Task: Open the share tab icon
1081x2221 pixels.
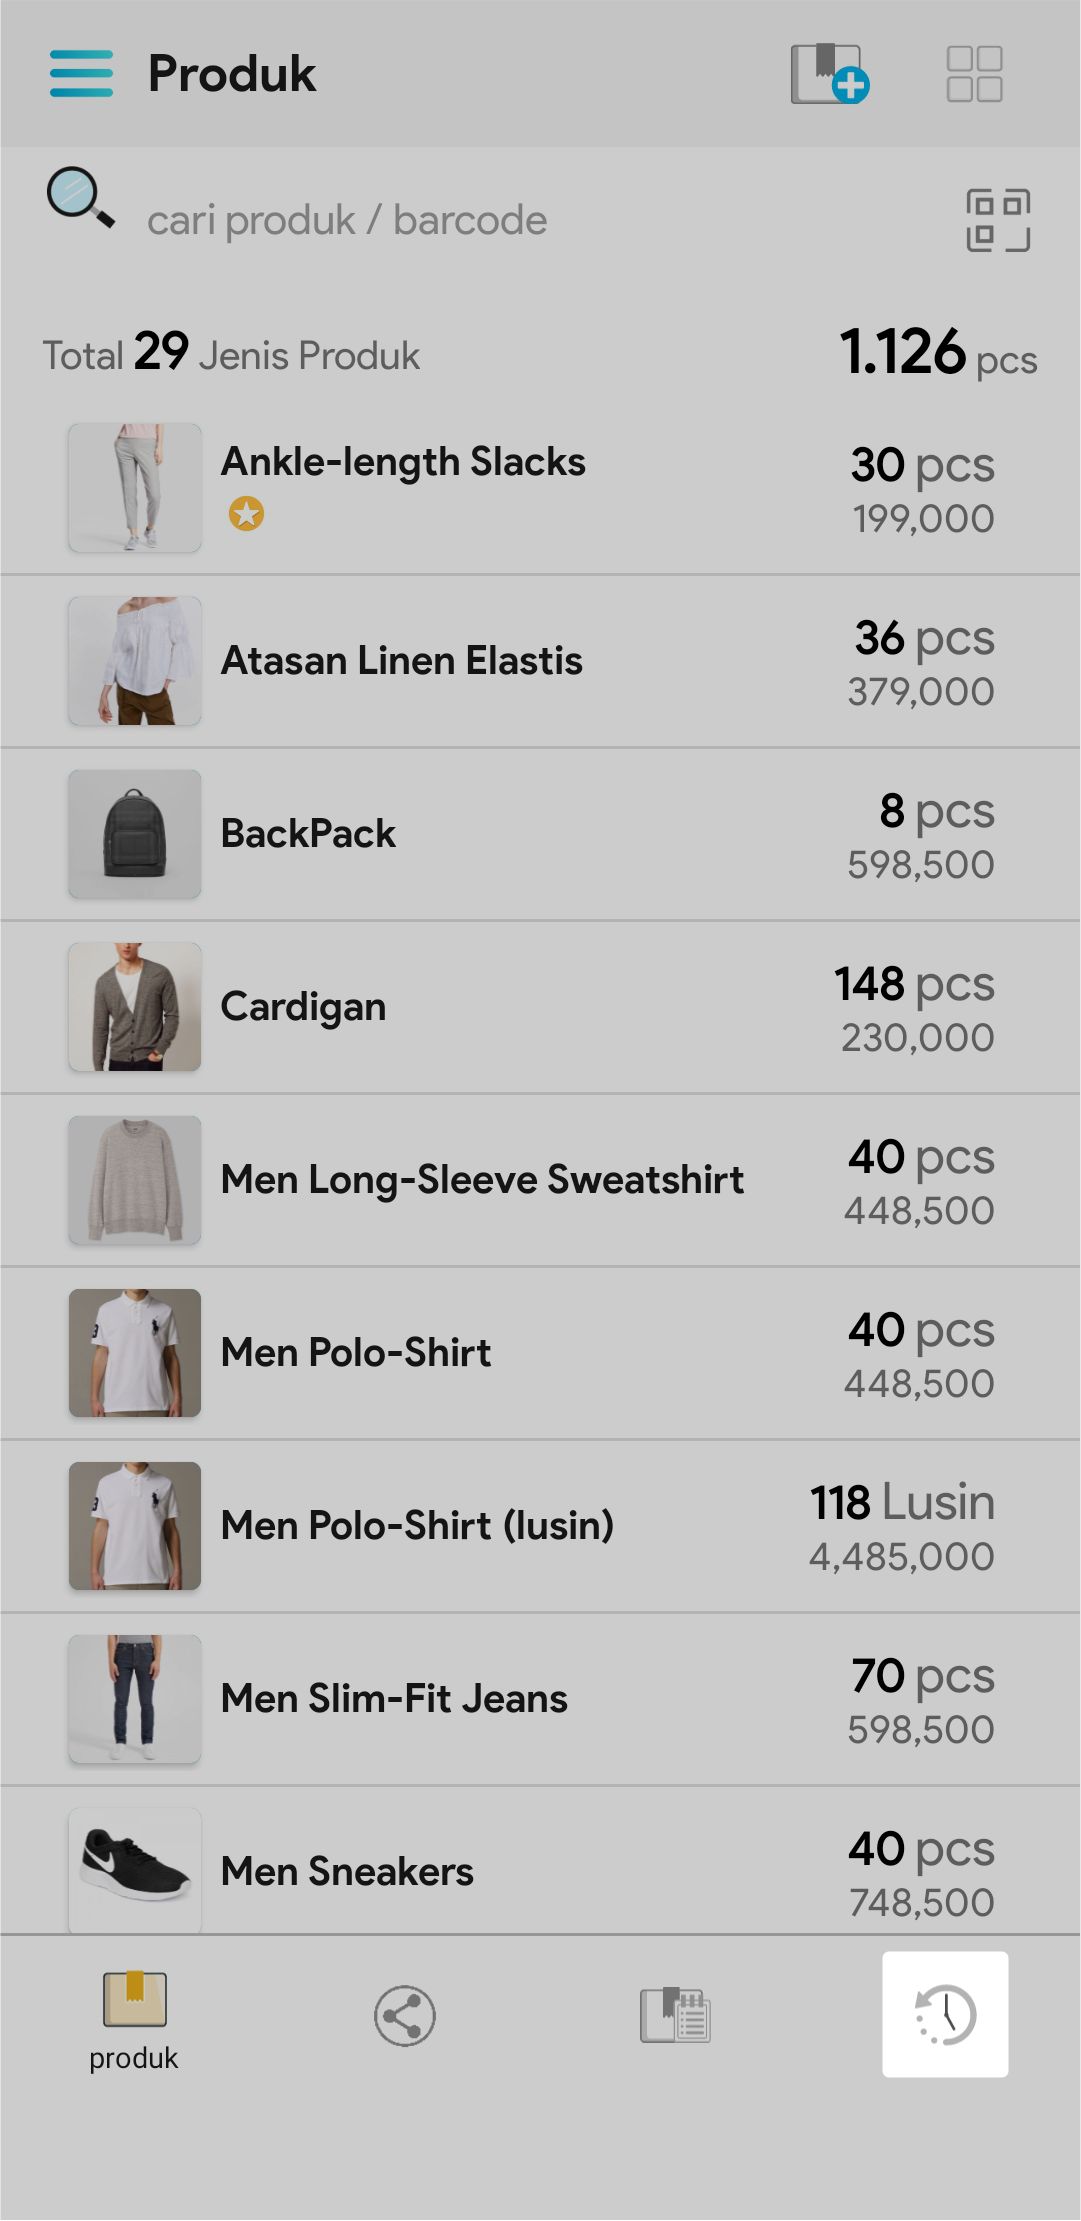Action: tap(404, 2015)
